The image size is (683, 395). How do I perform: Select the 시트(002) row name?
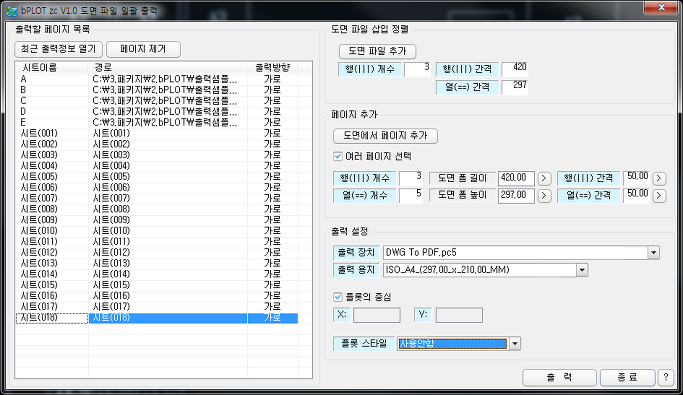(39, 144)
